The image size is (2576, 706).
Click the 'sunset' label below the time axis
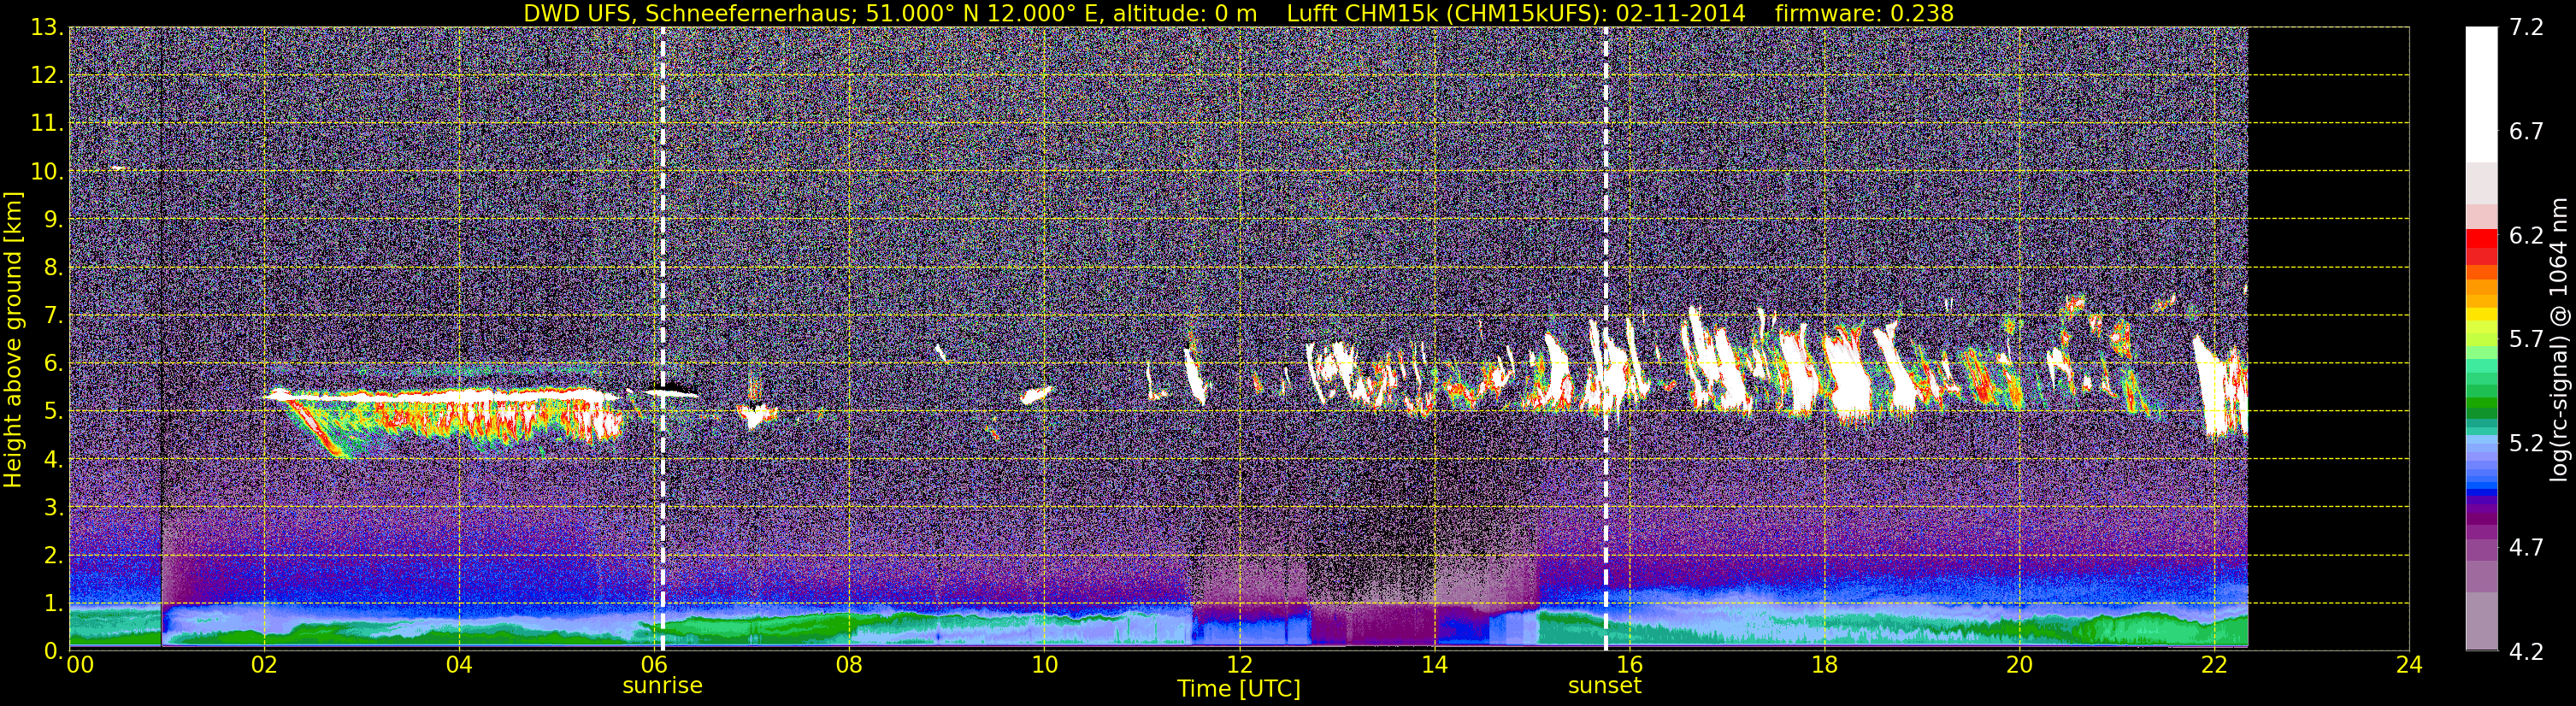pos(1605,685)
